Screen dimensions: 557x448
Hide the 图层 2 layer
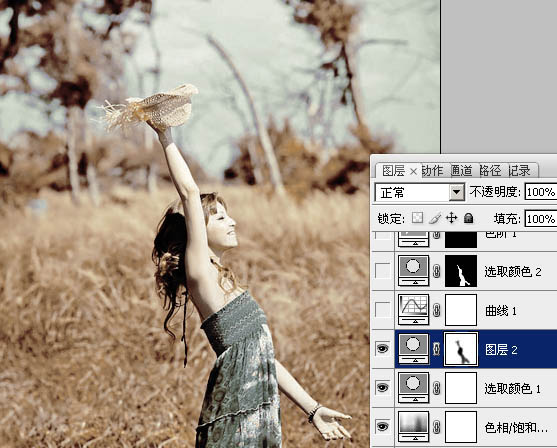pos(383,349)
